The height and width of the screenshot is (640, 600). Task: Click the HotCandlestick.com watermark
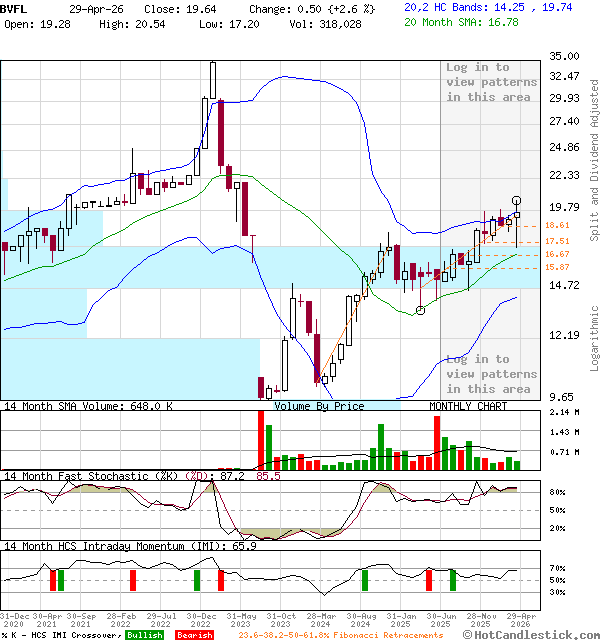(533, 634)
